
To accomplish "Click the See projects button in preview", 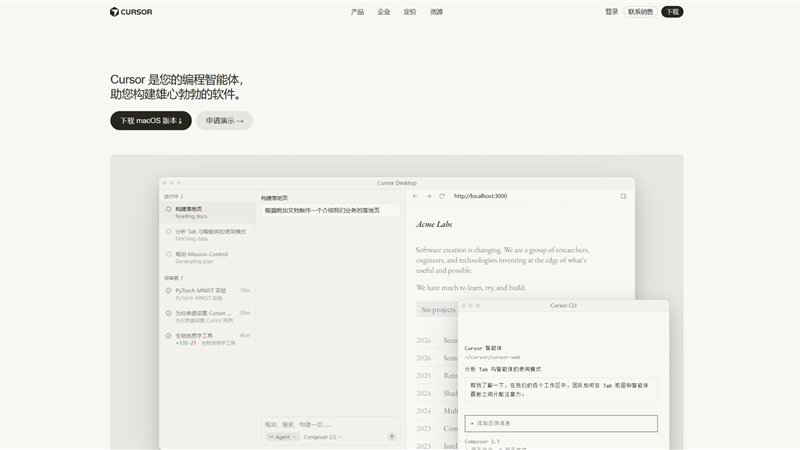I will point(438,310).
